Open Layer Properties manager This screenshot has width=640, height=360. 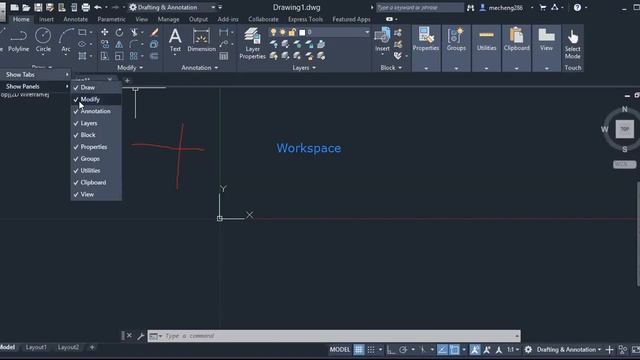[x=252, y=43]
